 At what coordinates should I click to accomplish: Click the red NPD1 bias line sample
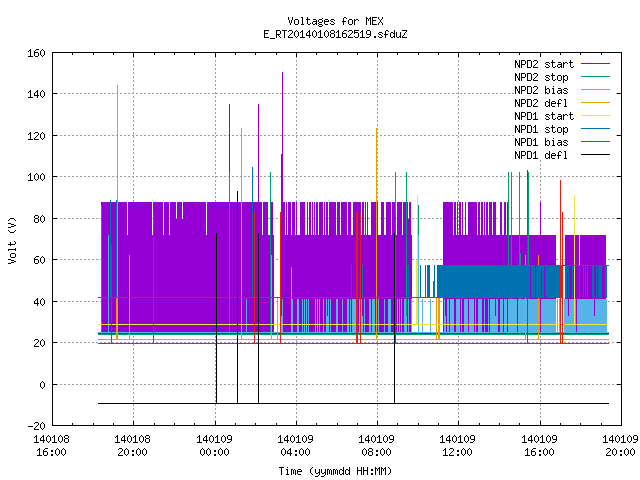(595, 142)
